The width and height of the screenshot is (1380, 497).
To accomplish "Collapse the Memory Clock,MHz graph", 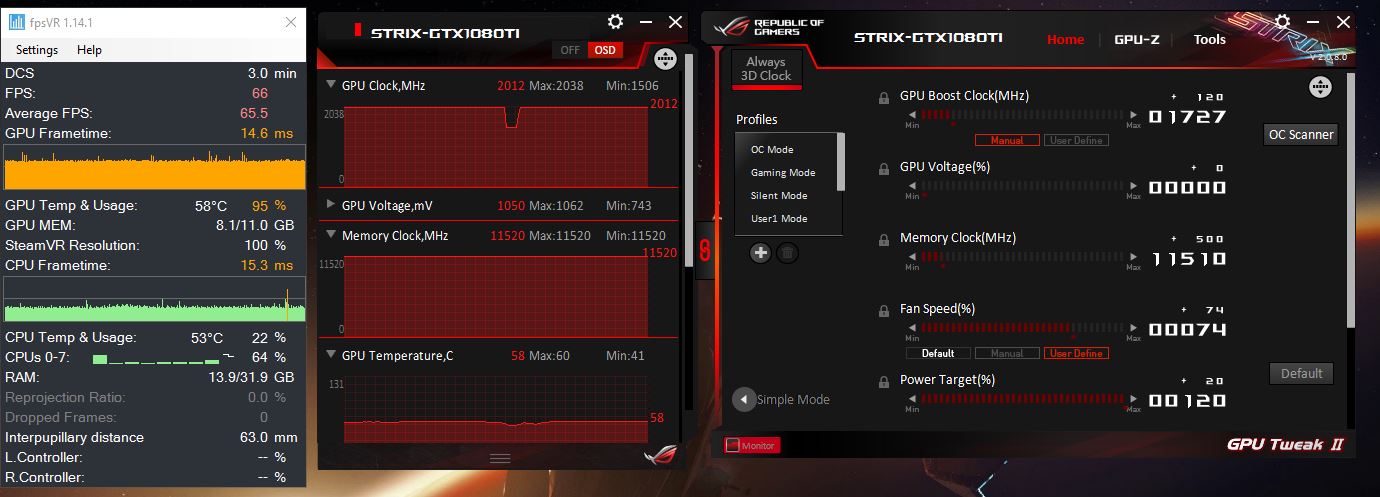I will [331, 235].
